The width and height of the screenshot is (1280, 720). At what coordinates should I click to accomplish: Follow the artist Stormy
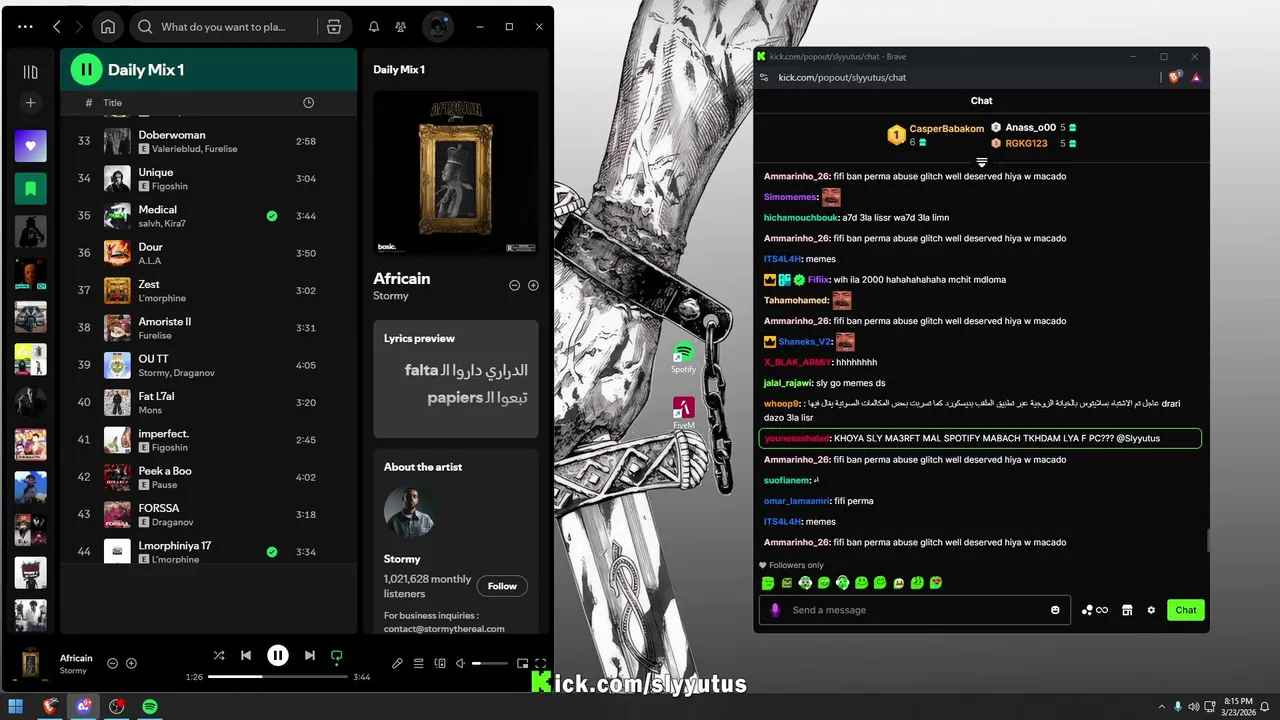[x=502, y=586]
